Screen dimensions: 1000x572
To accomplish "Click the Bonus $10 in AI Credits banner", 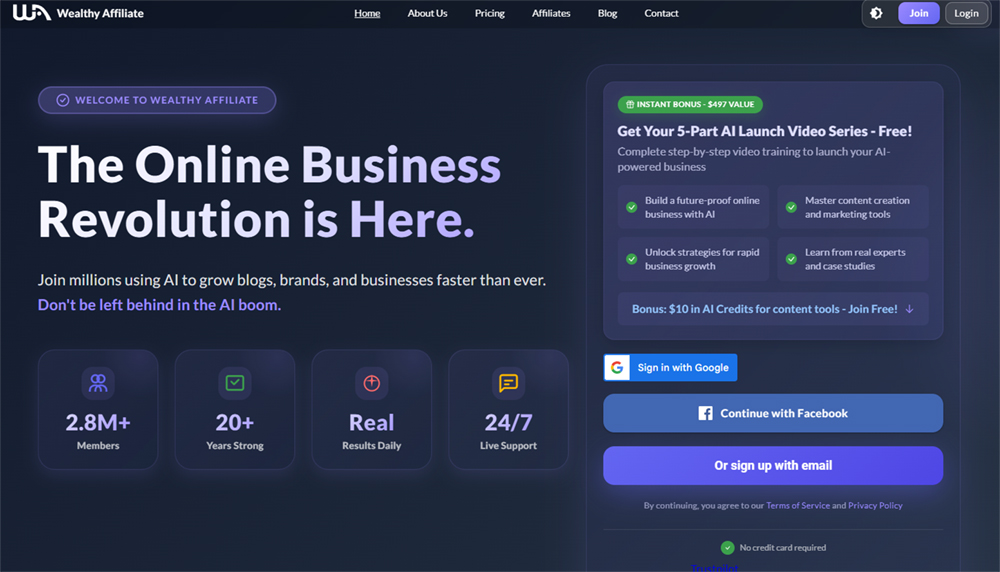I will (x=773, y=309).
